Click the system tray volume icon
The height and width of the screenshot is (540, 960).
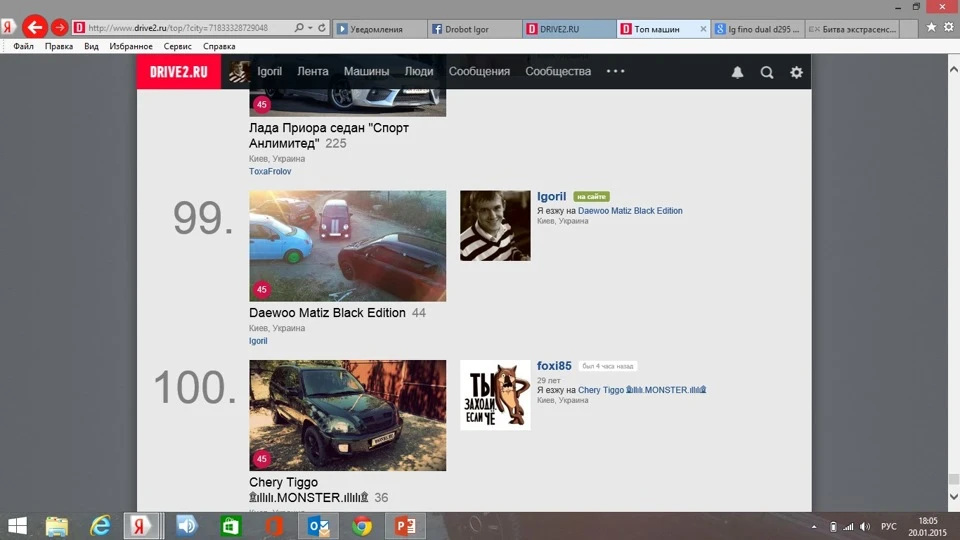865,527
